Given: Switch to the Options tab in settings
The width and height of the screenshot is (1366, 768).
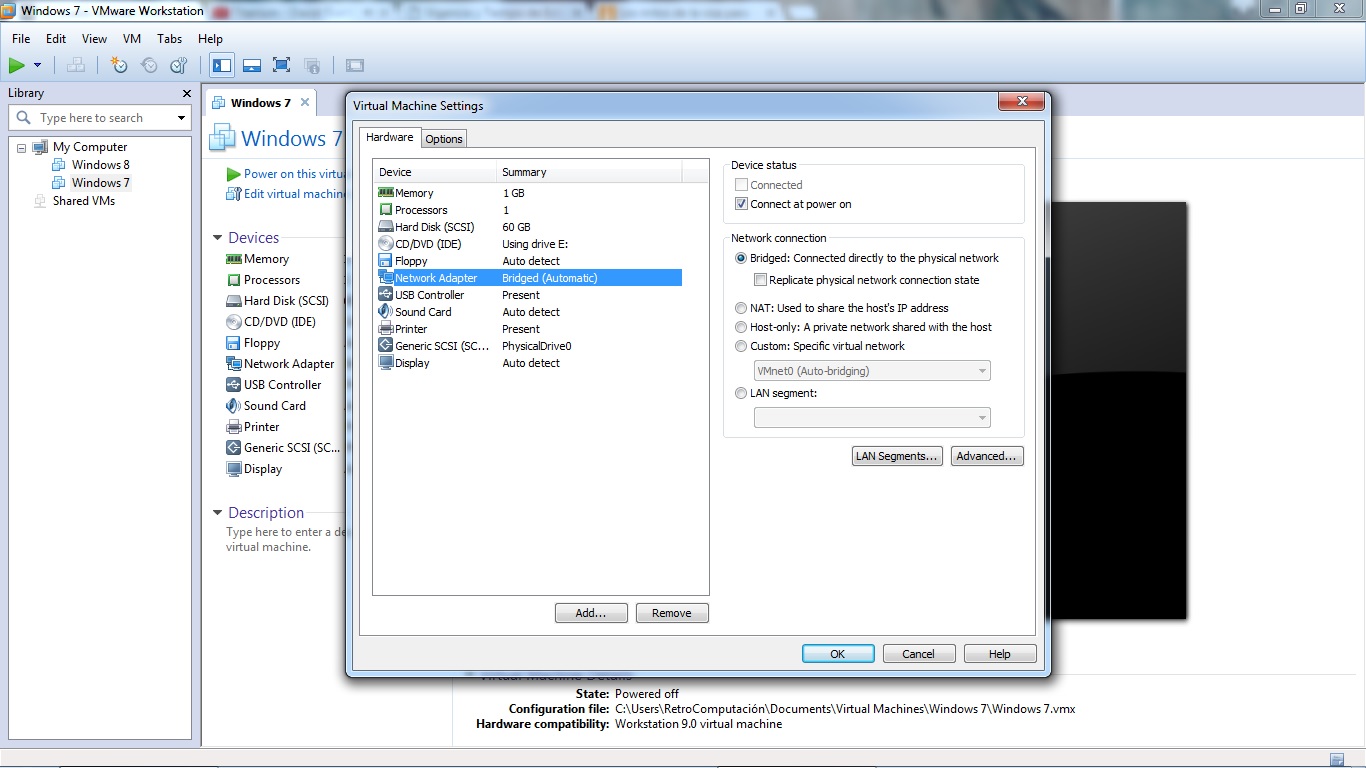Looking at the screenshot, I should click(x=444, y=139).
